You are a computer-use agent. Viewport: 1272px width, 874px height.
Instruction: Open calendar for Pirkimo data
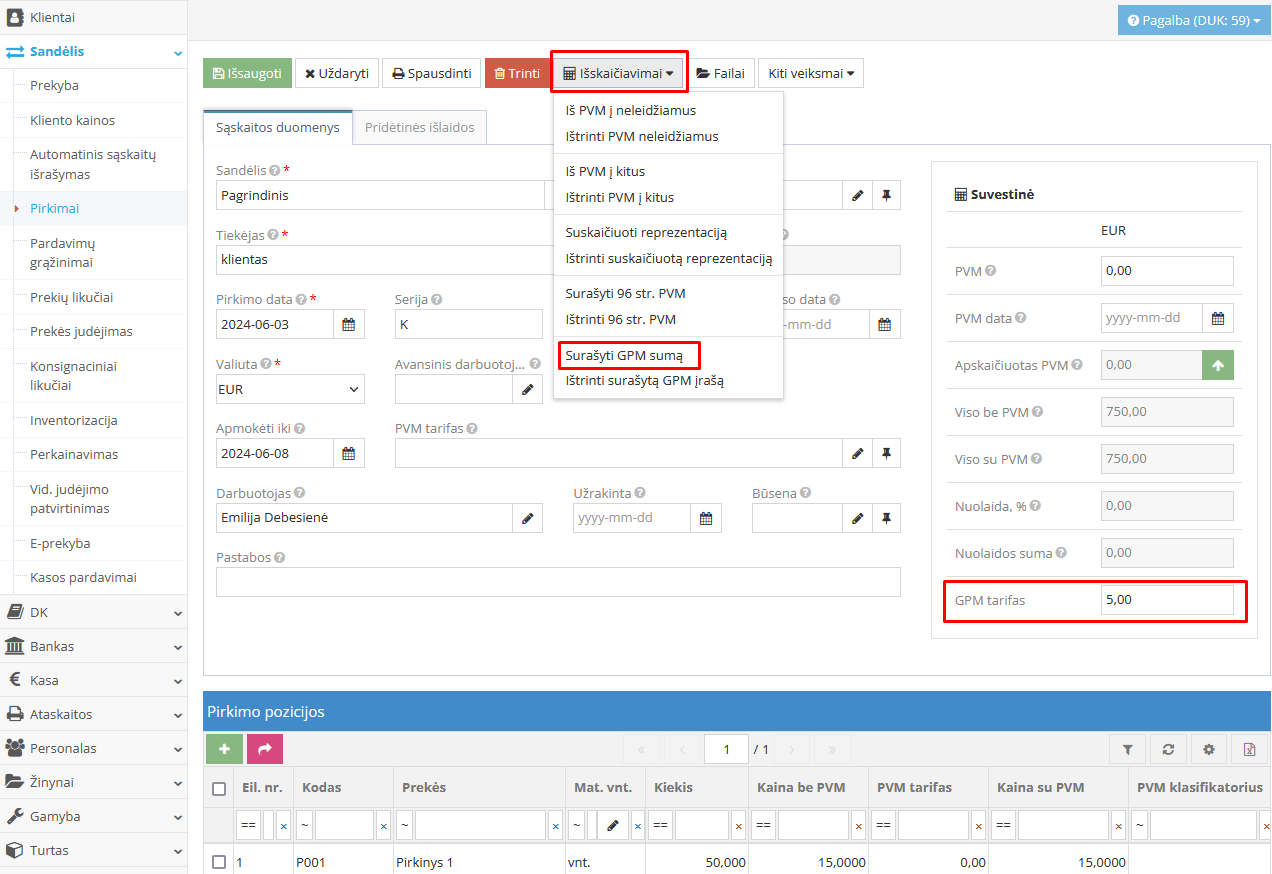349,324
